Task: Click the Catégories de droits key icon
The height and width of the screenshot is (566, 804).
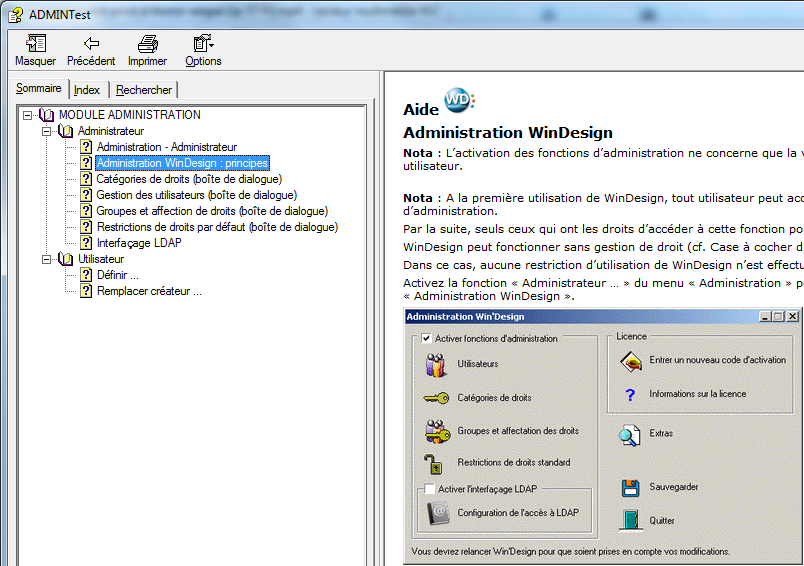Action: click(x=437, y=398)
